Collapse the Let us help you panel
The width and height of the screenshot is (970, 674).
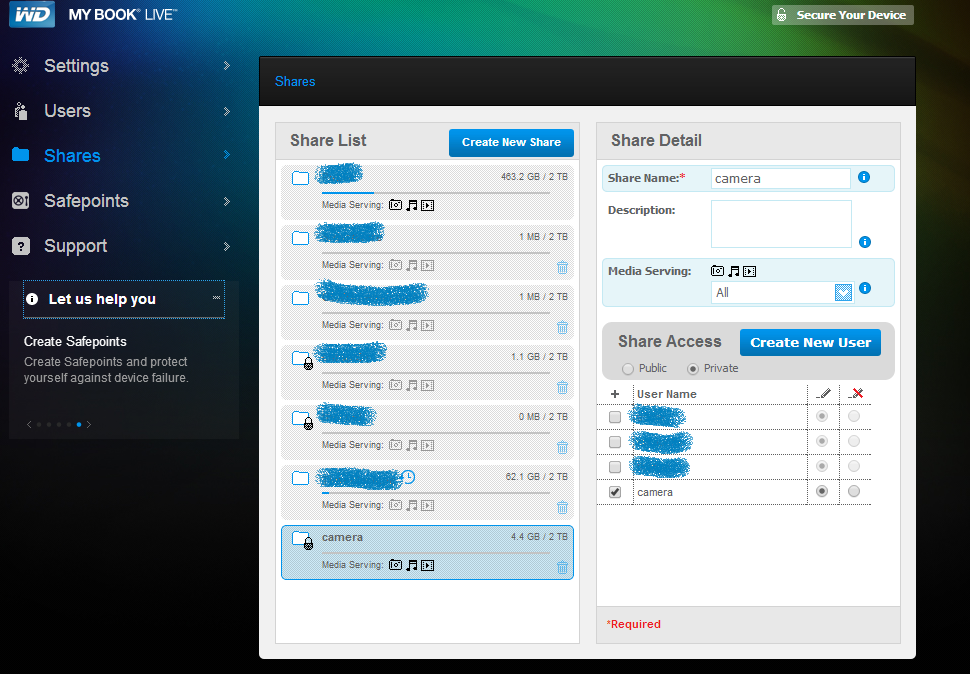coord(217,297)
